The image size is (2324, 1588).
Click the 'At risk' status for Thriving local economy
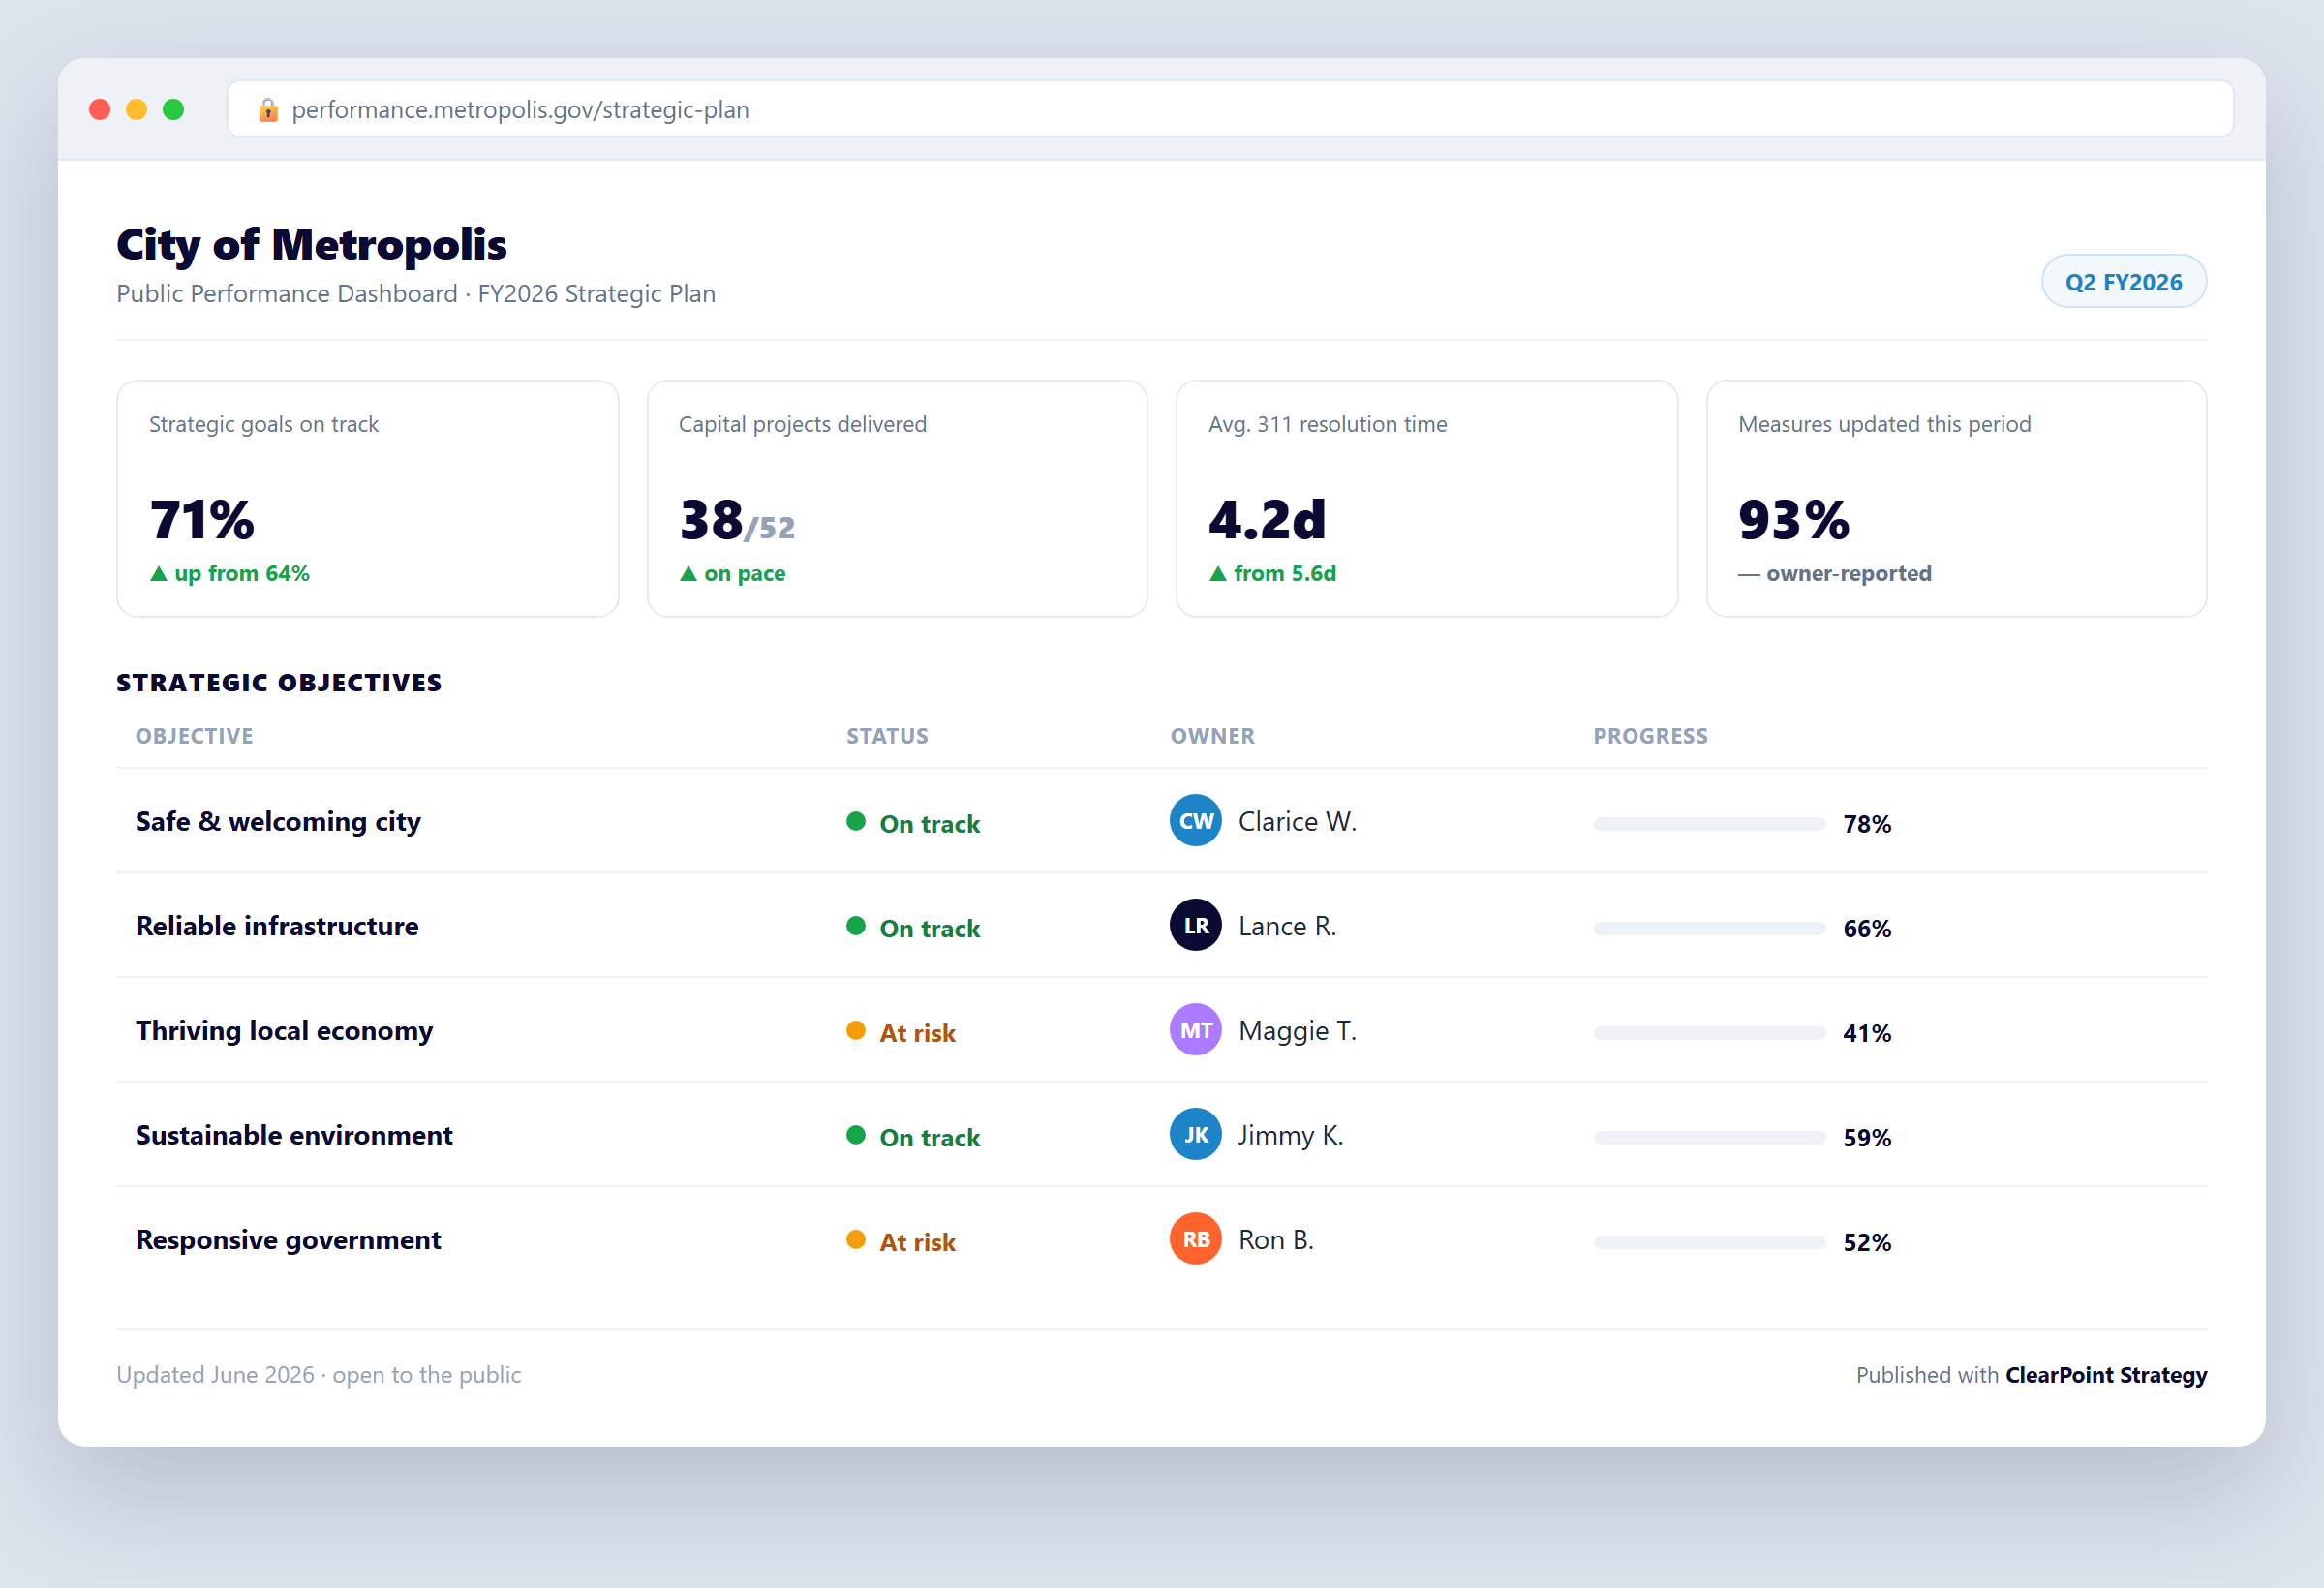[x=917, y=1033]
